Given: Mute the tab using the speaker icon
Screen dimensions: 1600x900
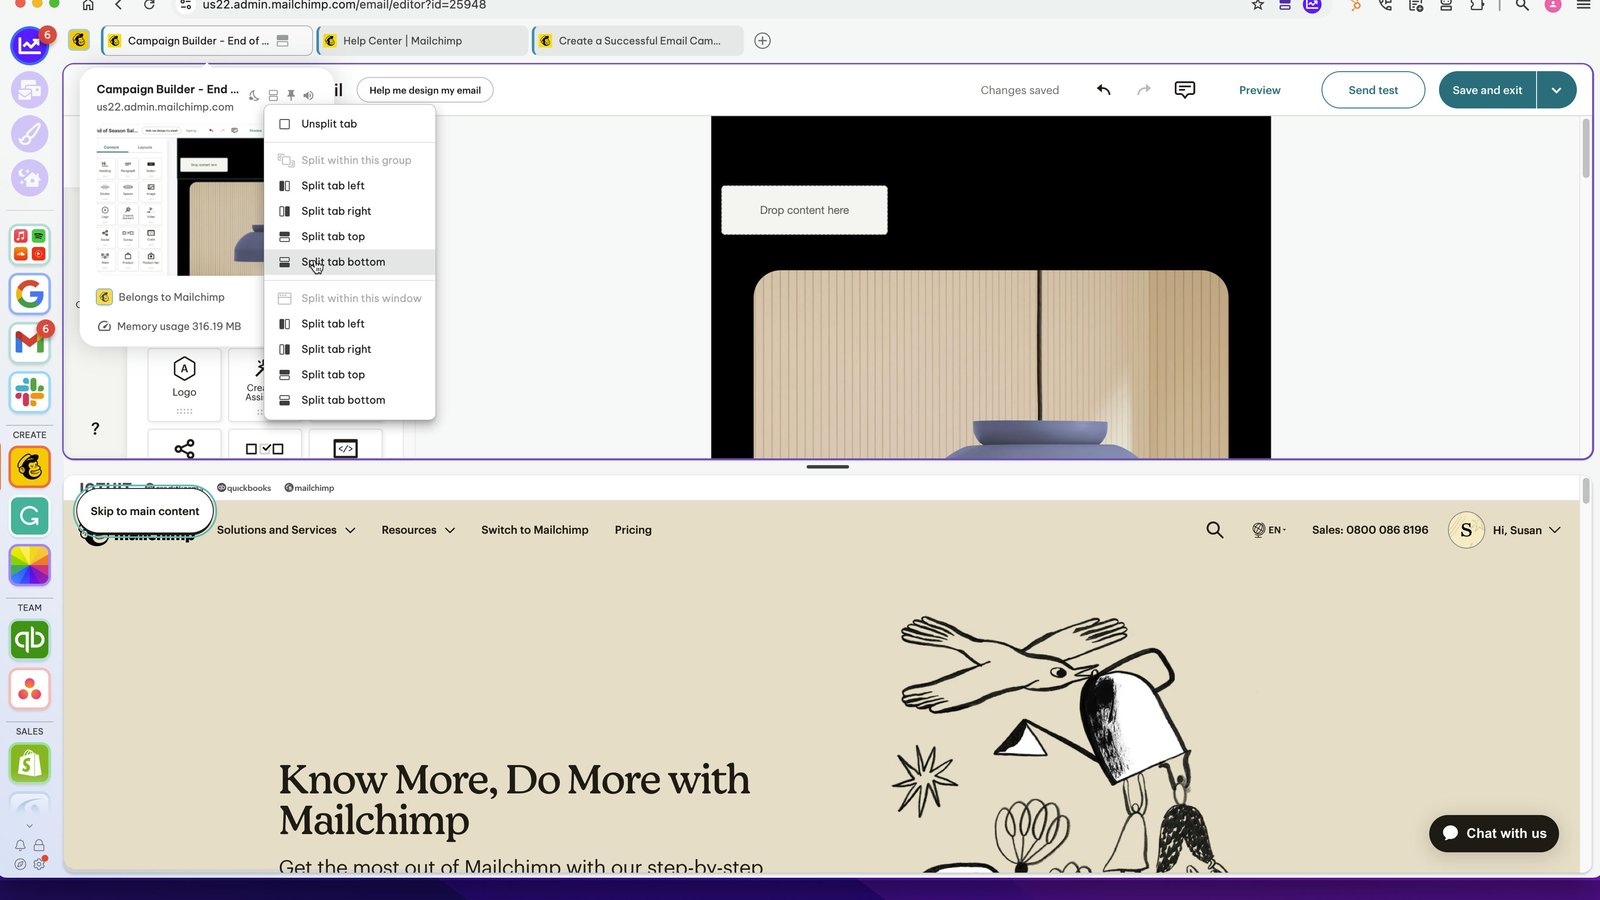Looking at the screenshot, I should [309, 95].
